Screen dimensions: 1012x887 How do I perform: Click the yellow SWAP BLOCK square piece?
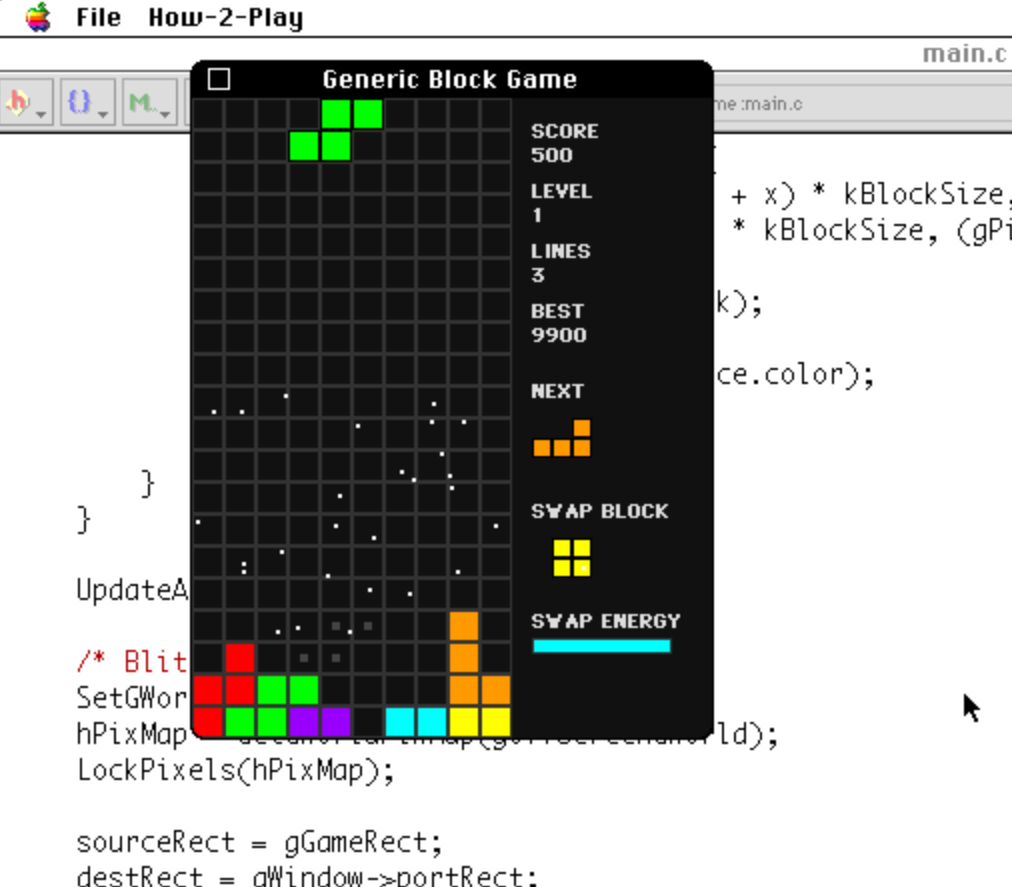572,558
